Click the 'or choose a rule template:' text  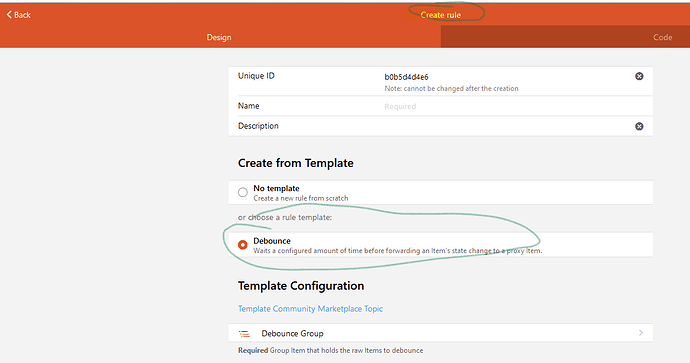pyautogui.click(x=285, y=217)
